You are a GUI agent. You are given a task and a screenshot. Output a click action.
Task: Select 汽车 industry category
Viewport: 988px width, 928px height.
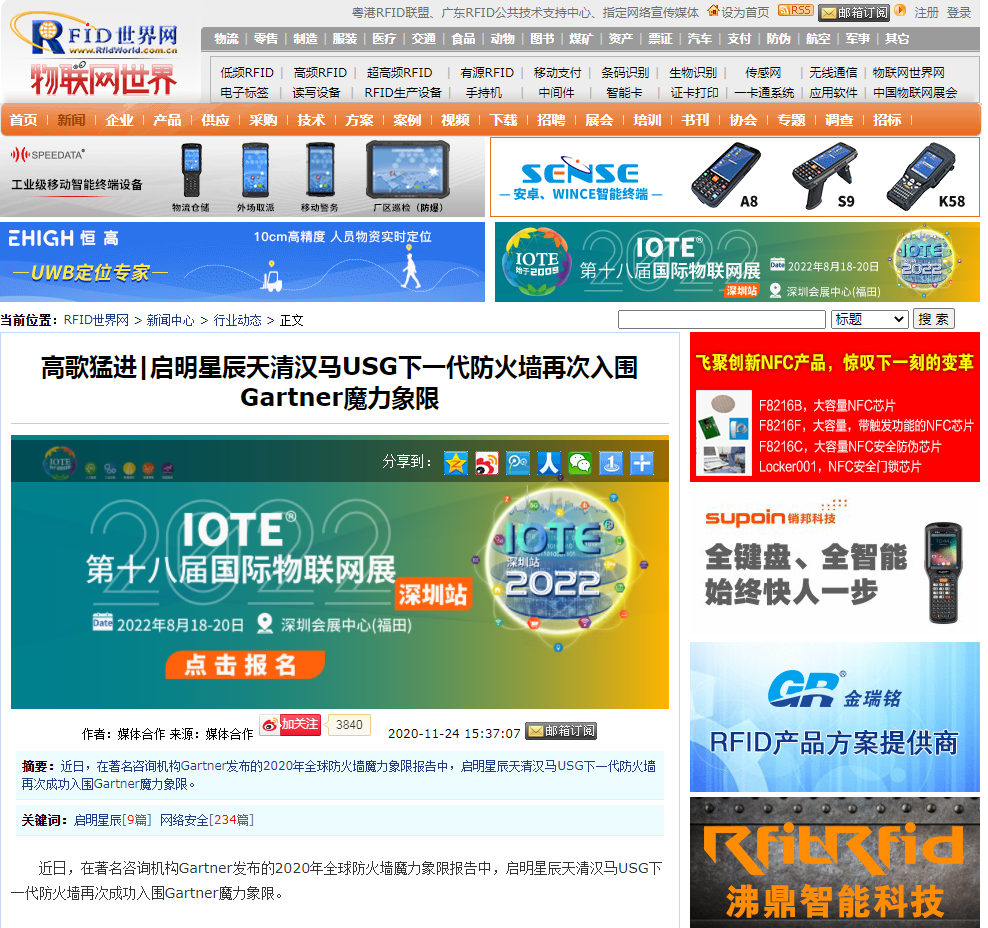699,39
